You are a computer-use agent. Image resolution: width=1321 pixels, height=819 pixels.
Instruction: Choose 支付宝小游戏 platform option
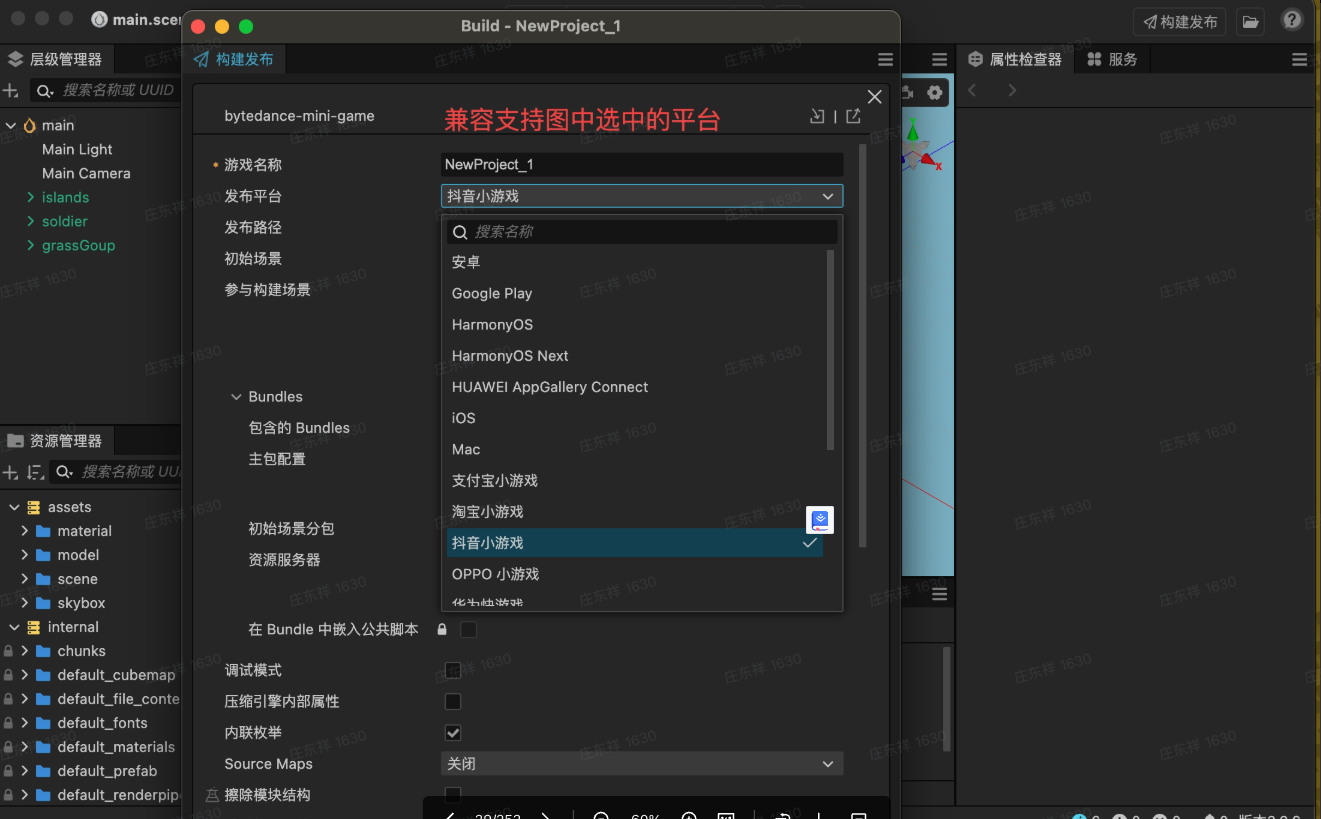tap(495, 481)
